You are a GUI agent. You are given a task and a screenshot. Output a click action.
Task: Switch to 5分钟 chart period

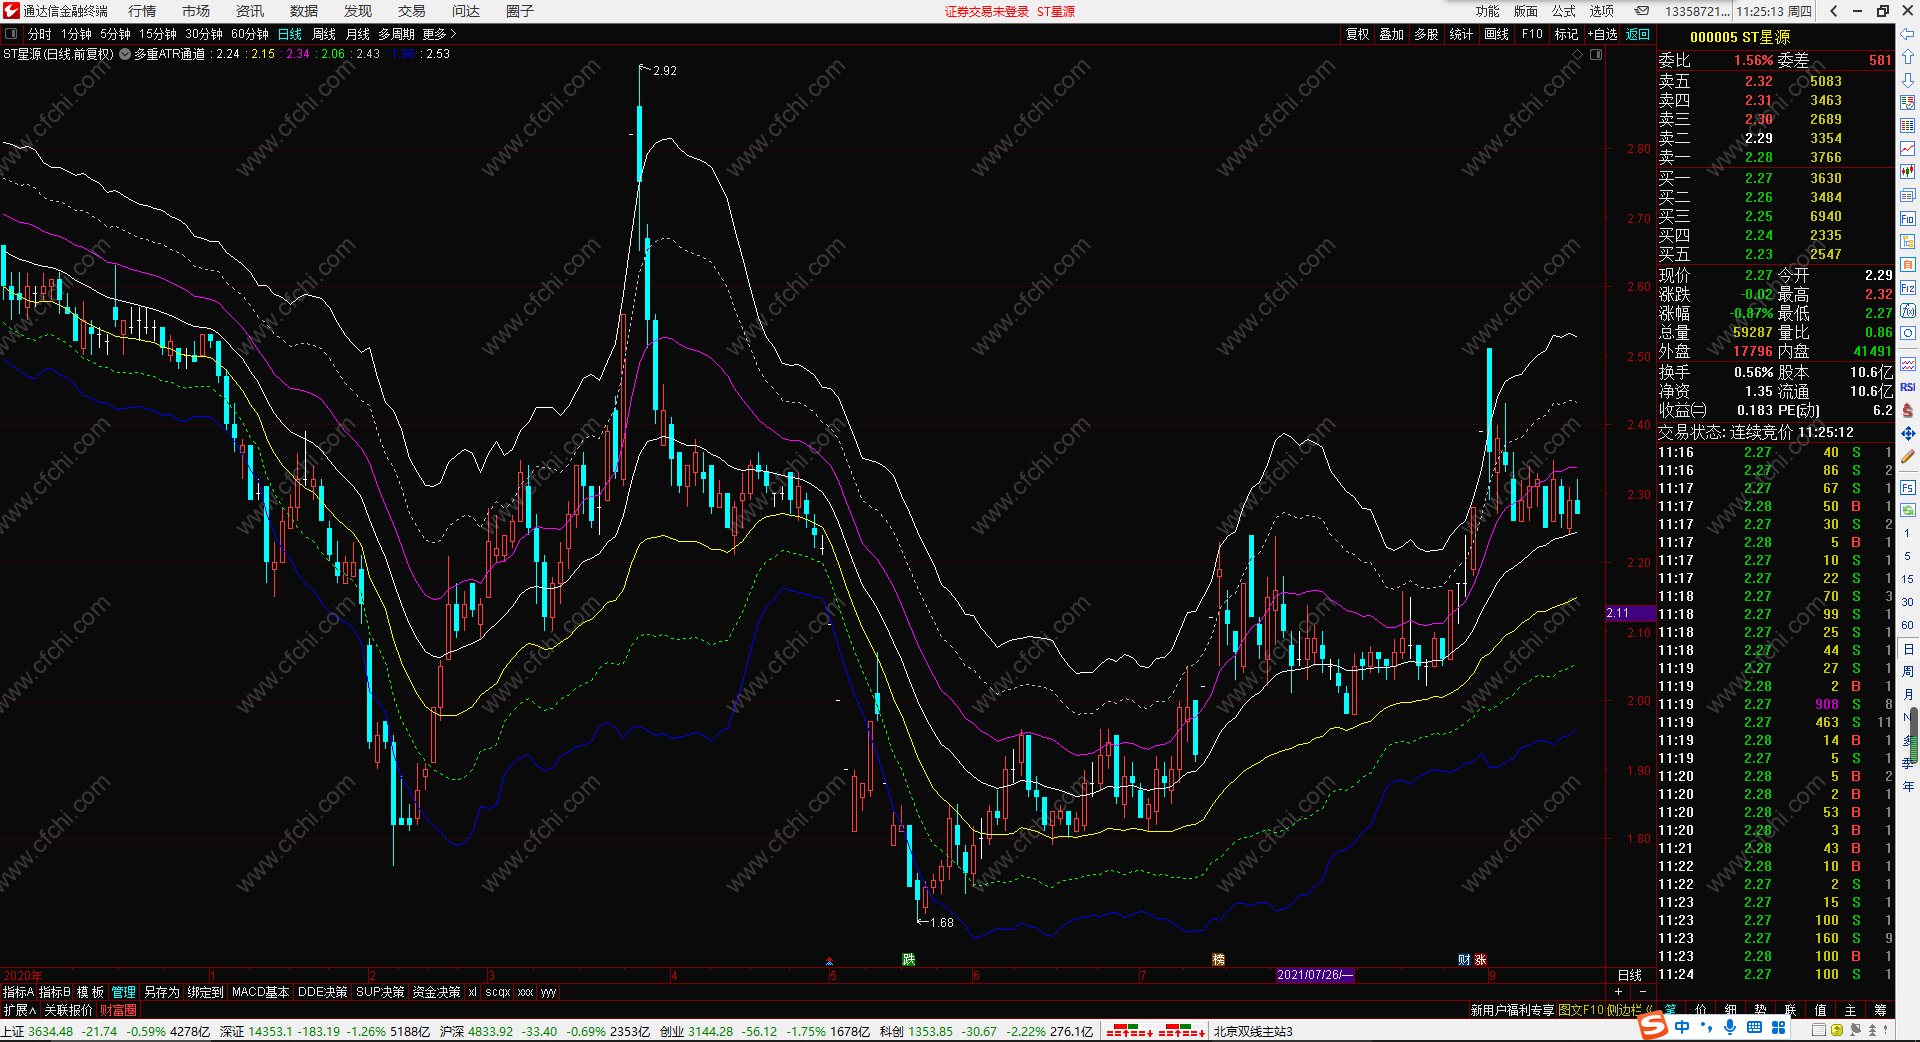coord(115,34)
